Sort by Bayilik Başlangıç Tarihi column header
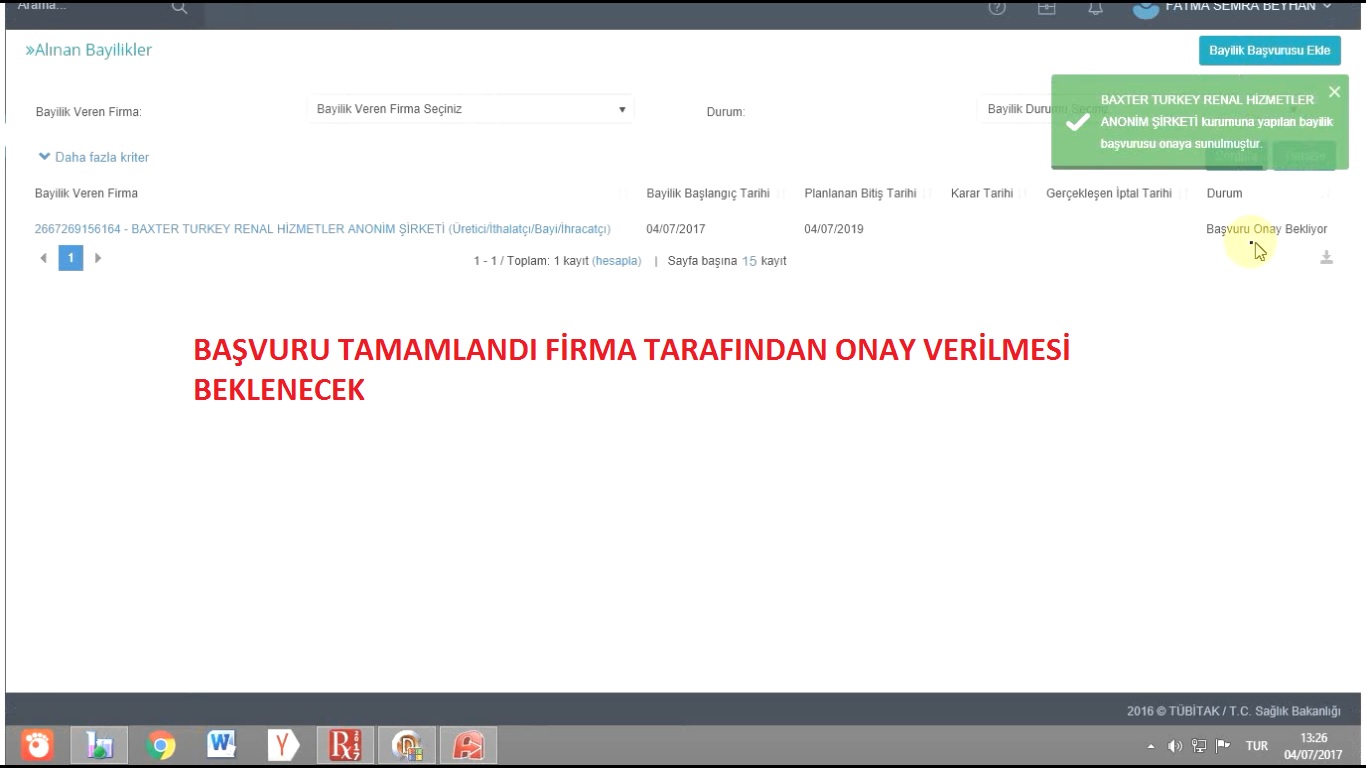Screen dimensions: 1366x768 [x=708, y=193]
